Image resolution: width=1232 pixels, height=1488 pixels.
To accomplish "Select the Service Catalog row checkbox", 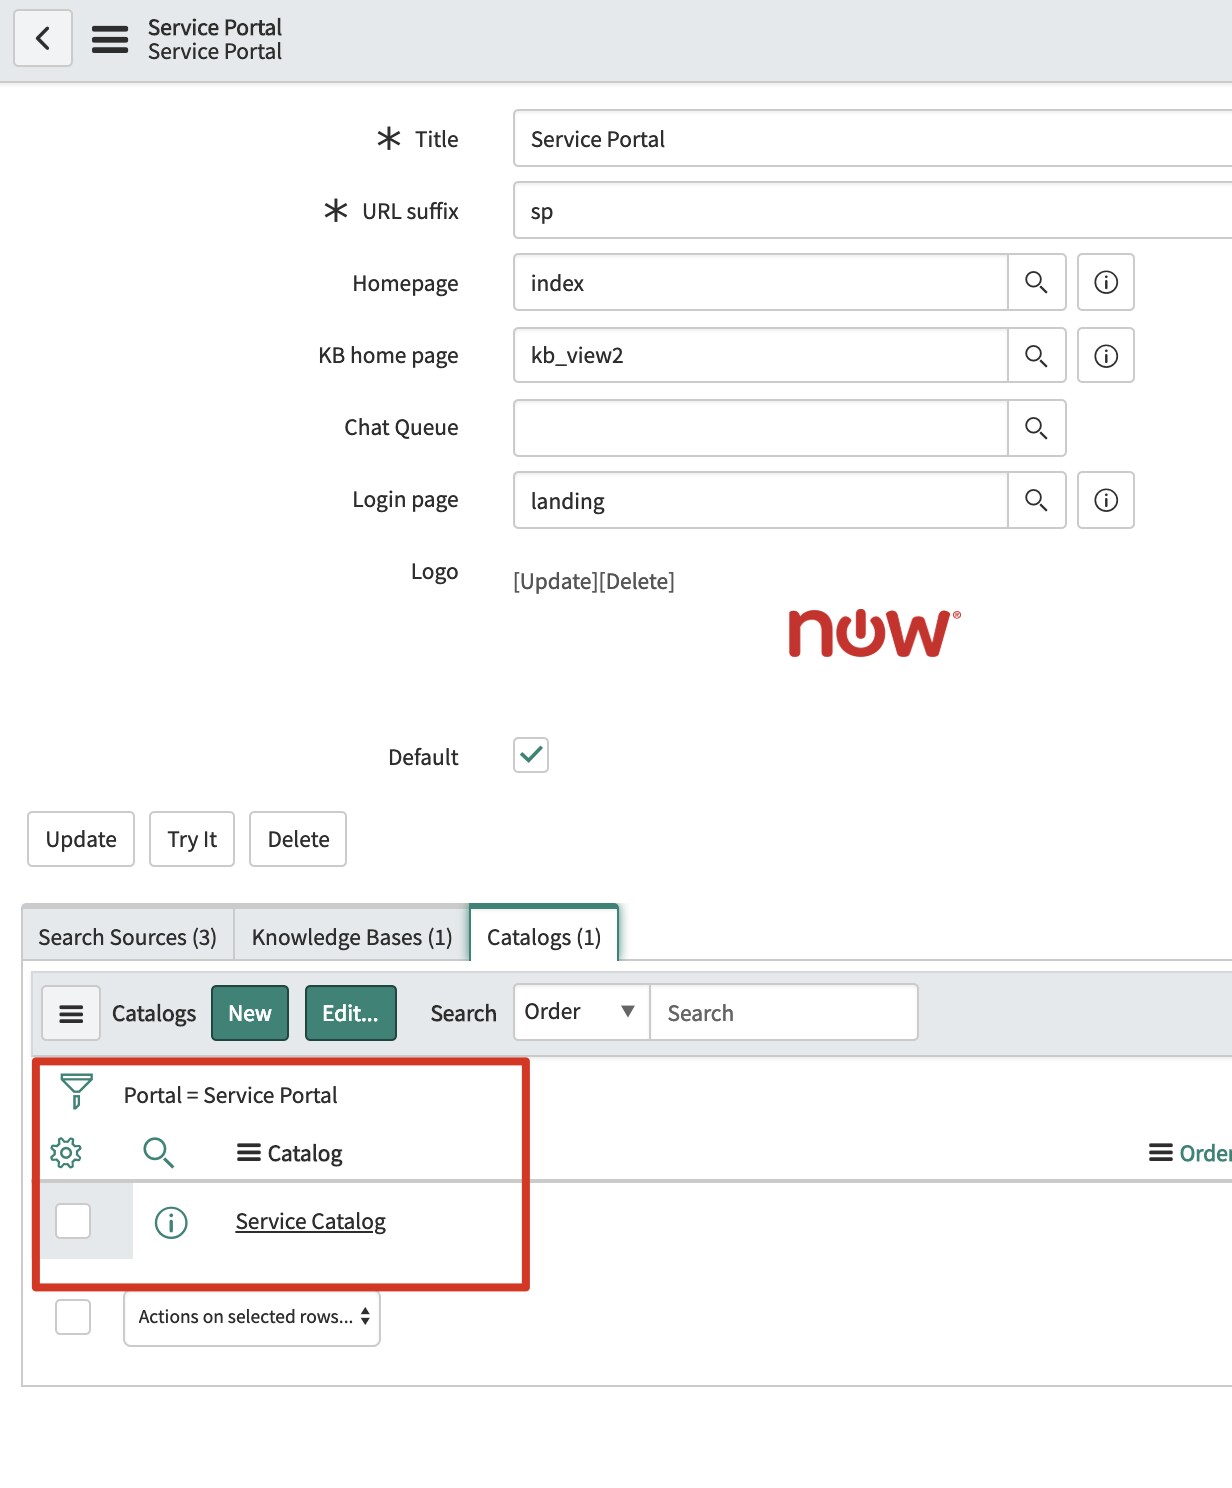I will coord(73,1221).
